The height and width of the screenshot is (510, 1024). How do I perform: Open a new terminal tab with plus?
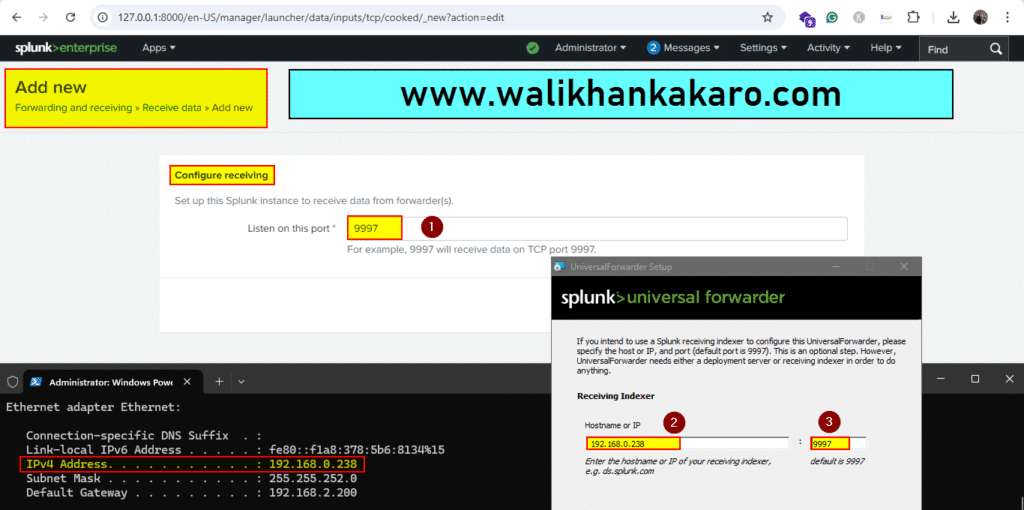pyautogui.click(x=219, y=381)
